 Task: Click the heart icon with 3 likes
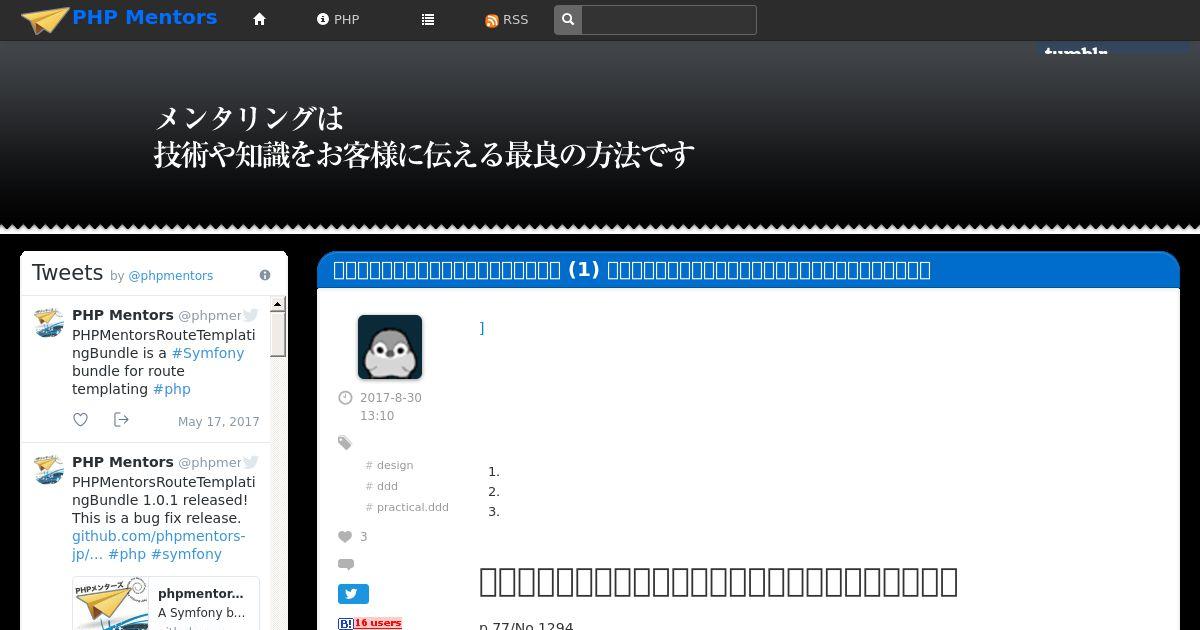click(x=345, y=537)
